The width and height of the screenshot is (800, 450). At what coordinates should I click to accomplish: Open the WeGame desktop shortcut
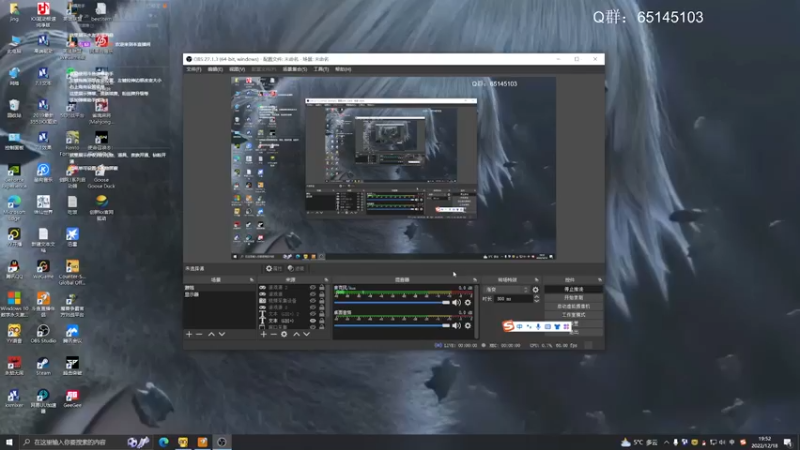pyautogui.click(x=43, y=269)
